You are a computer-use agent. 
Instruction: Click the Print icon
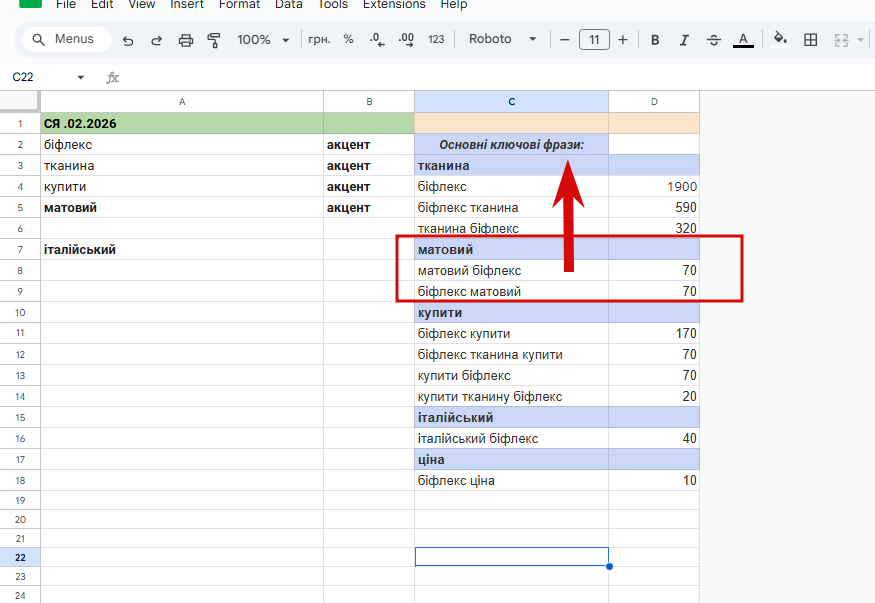(185, 40)
